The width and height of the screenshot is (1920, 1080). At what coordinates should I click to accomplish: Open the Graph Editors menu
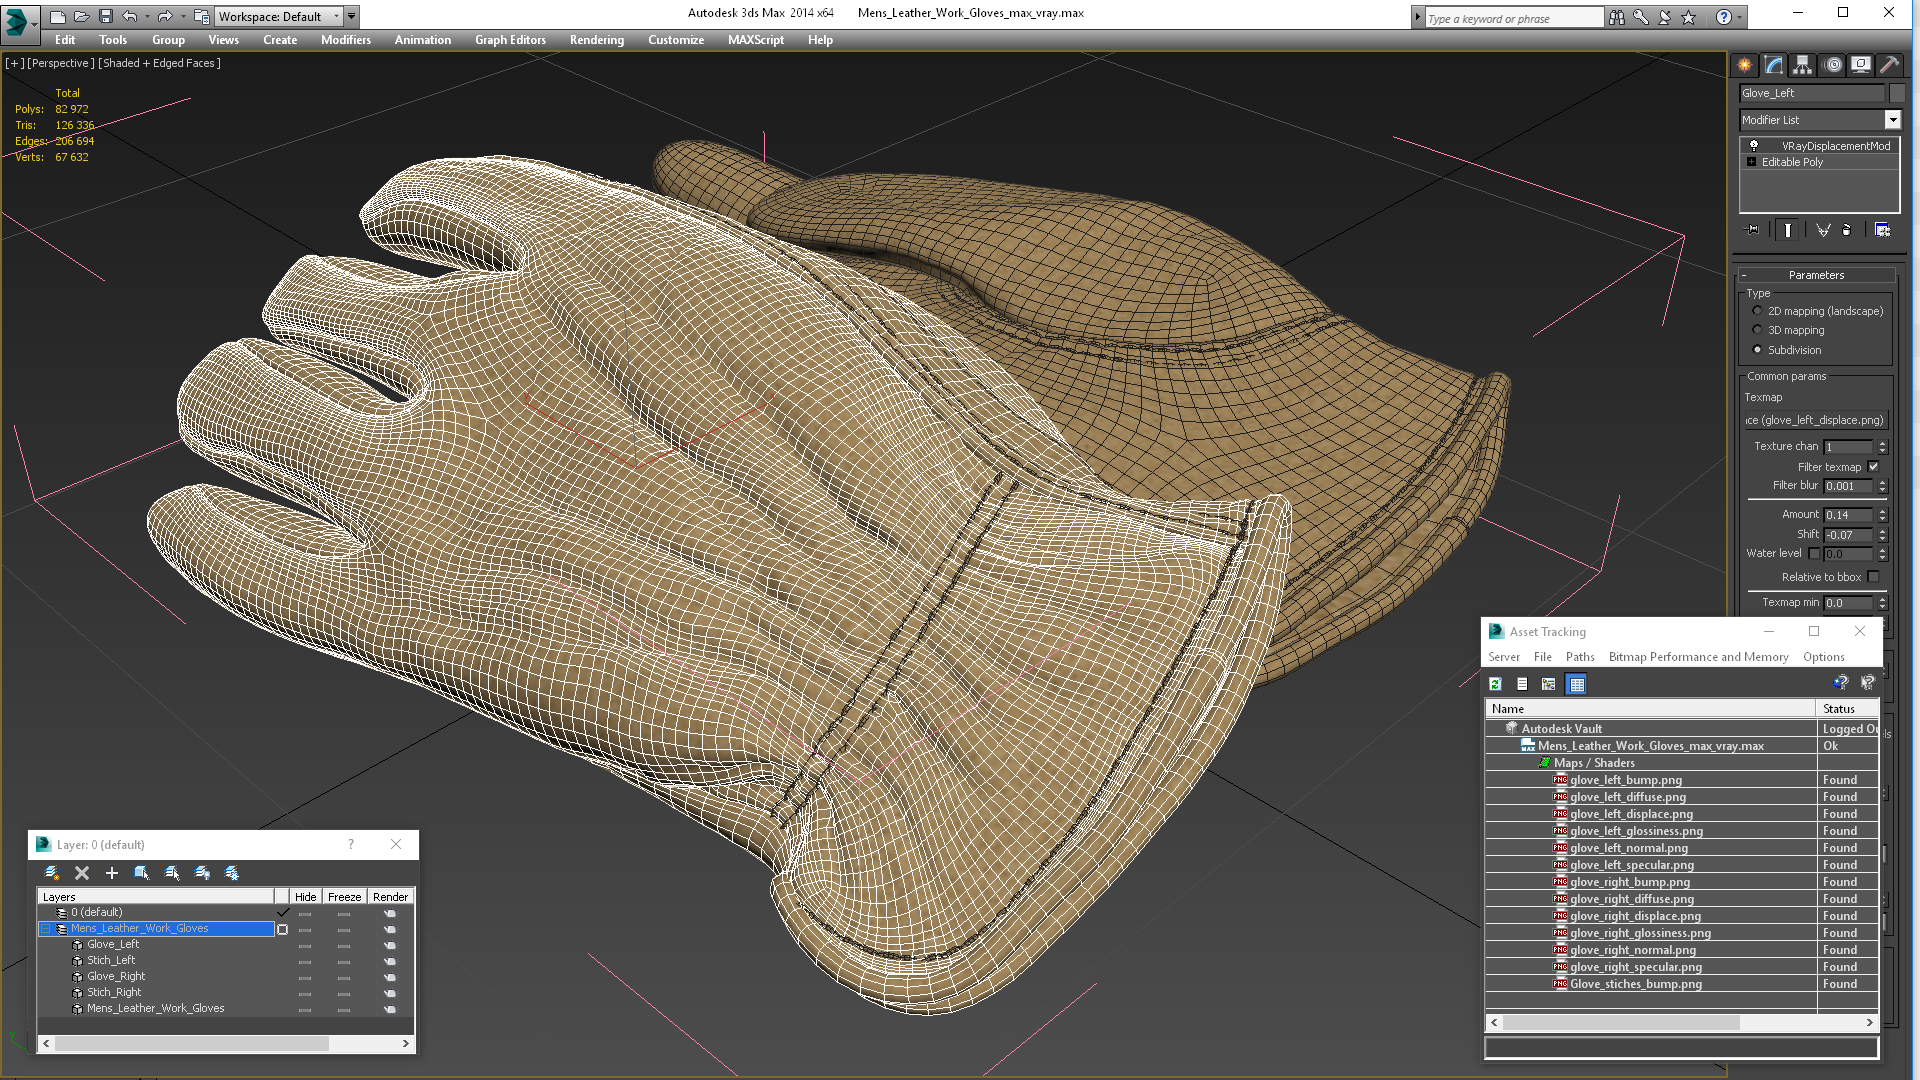tap(510, 40)
